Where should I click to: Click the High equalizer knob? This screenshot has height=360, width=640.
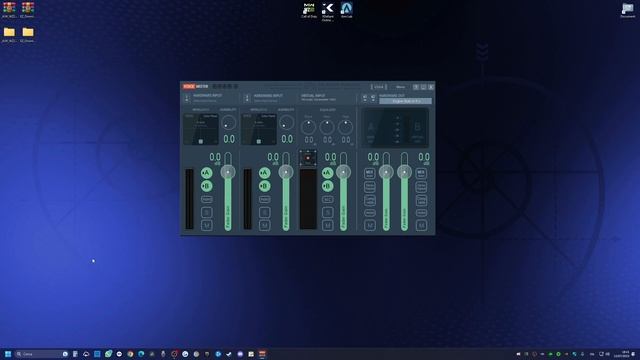(x=345, y=127)
